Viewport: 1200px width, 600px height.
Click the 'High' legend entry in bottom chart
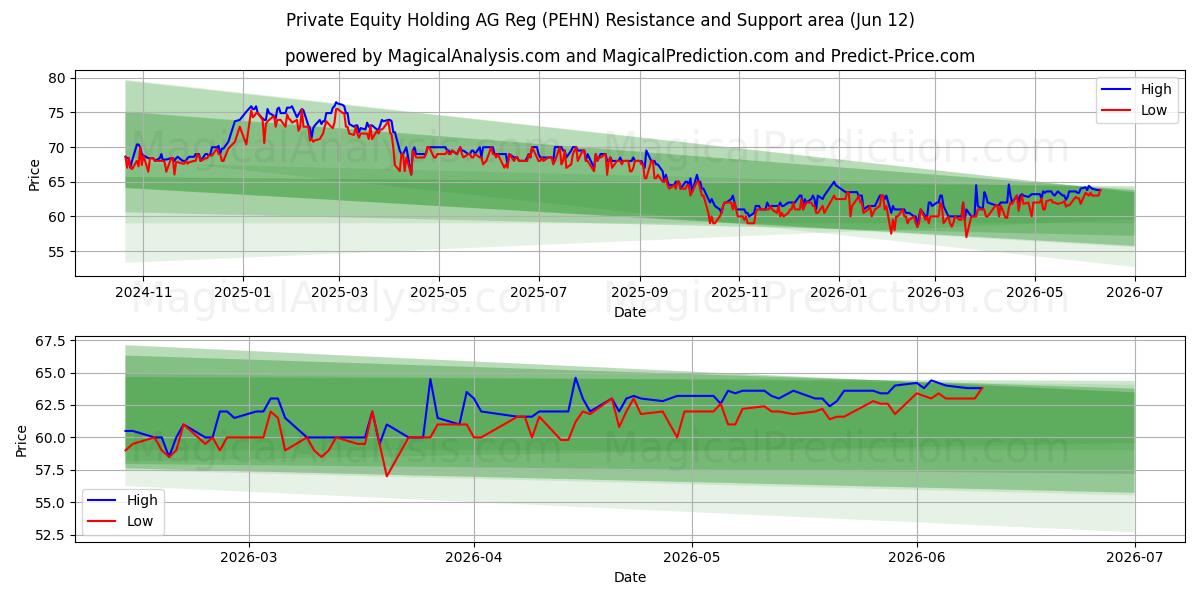tap(142, 500)
